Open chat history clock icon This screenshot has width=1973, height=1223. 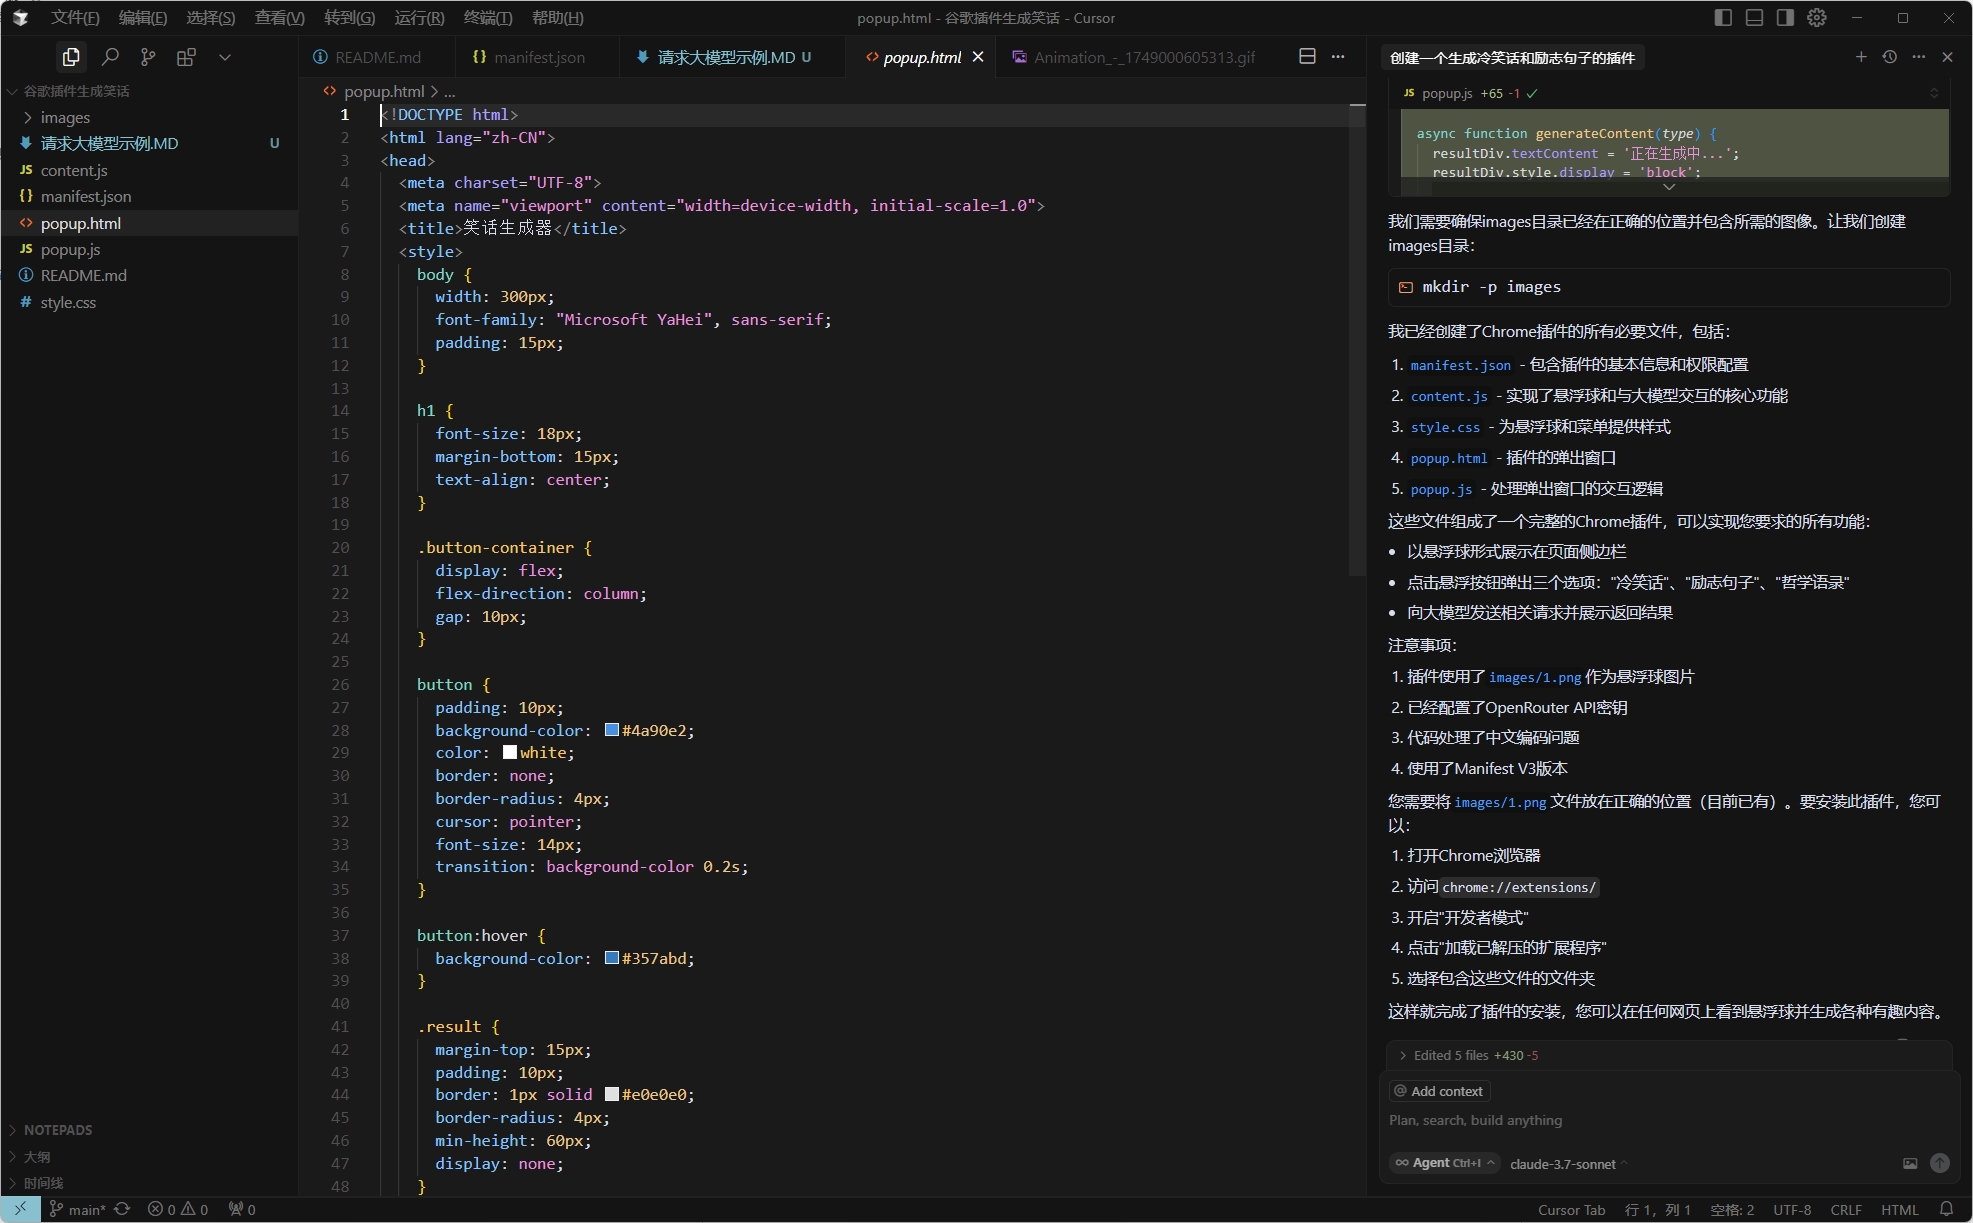click(1889, 57)
